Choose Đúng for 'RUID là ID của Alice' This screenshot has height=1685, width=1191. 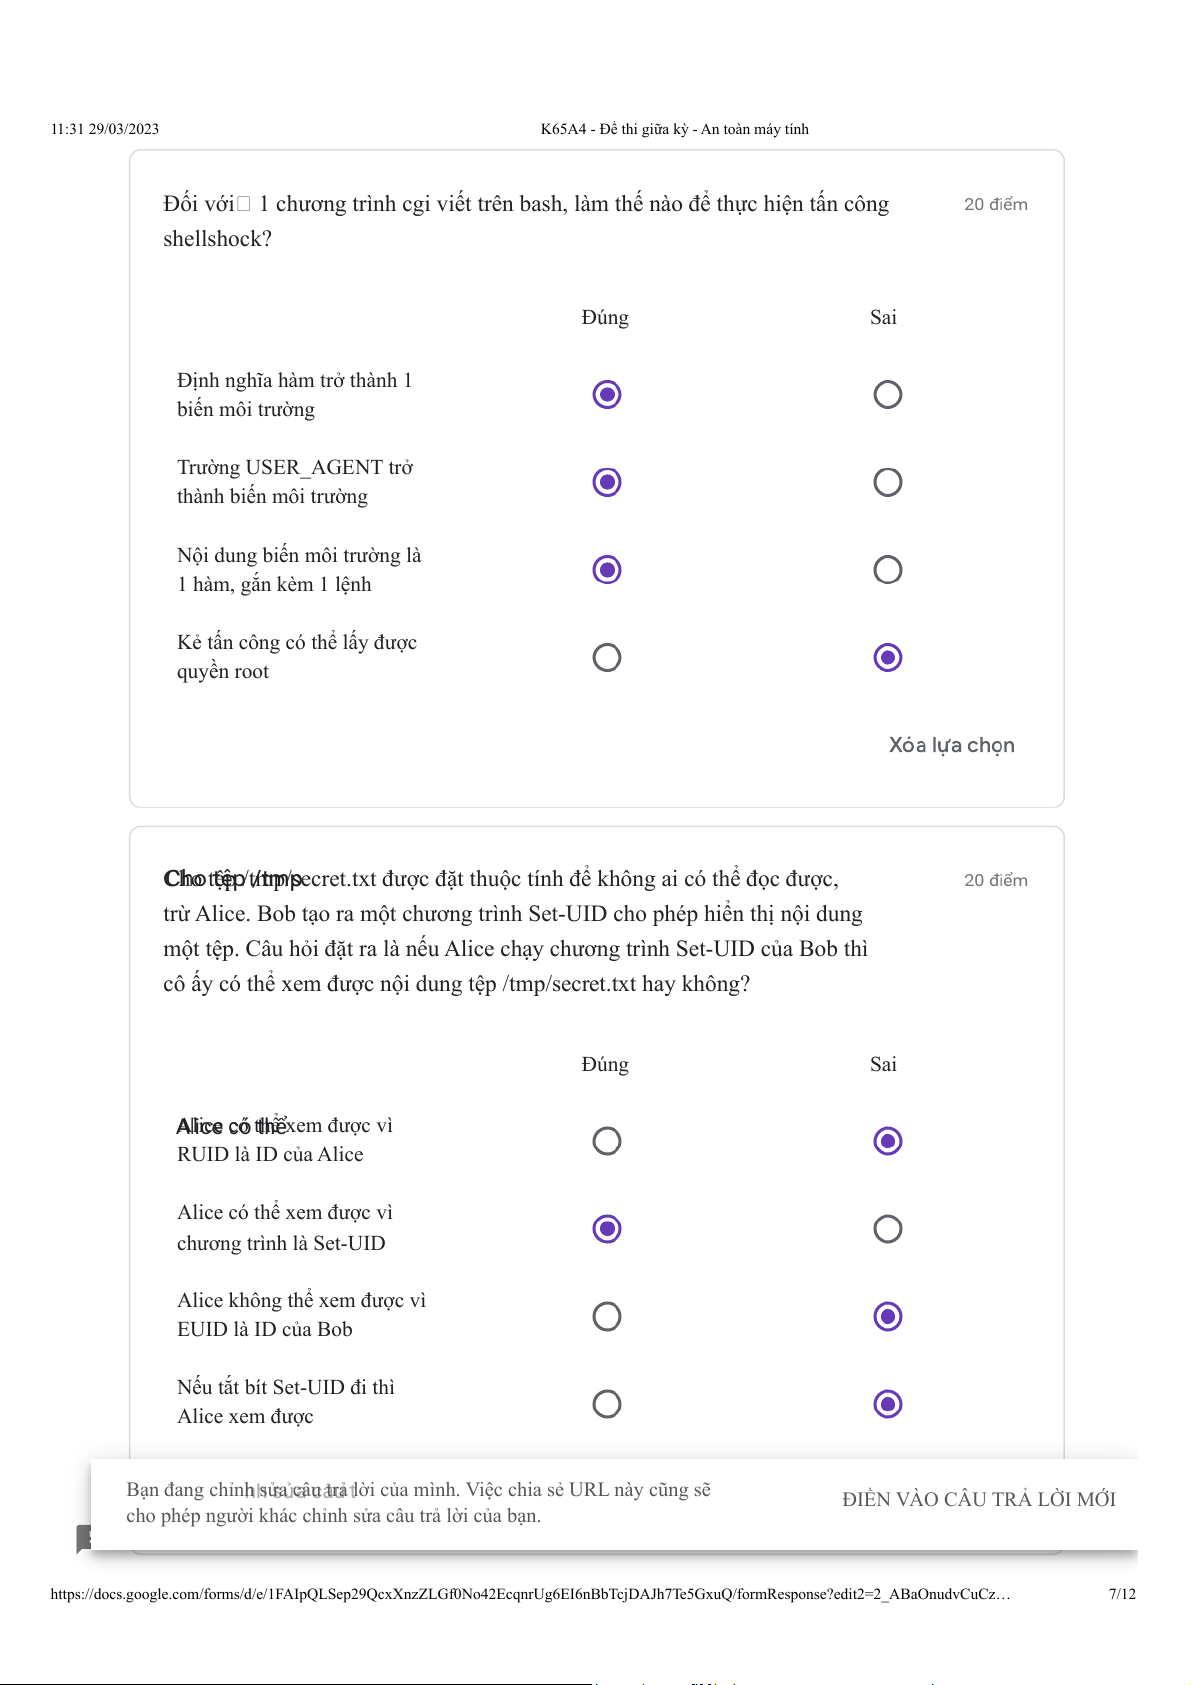(607, 1141)
